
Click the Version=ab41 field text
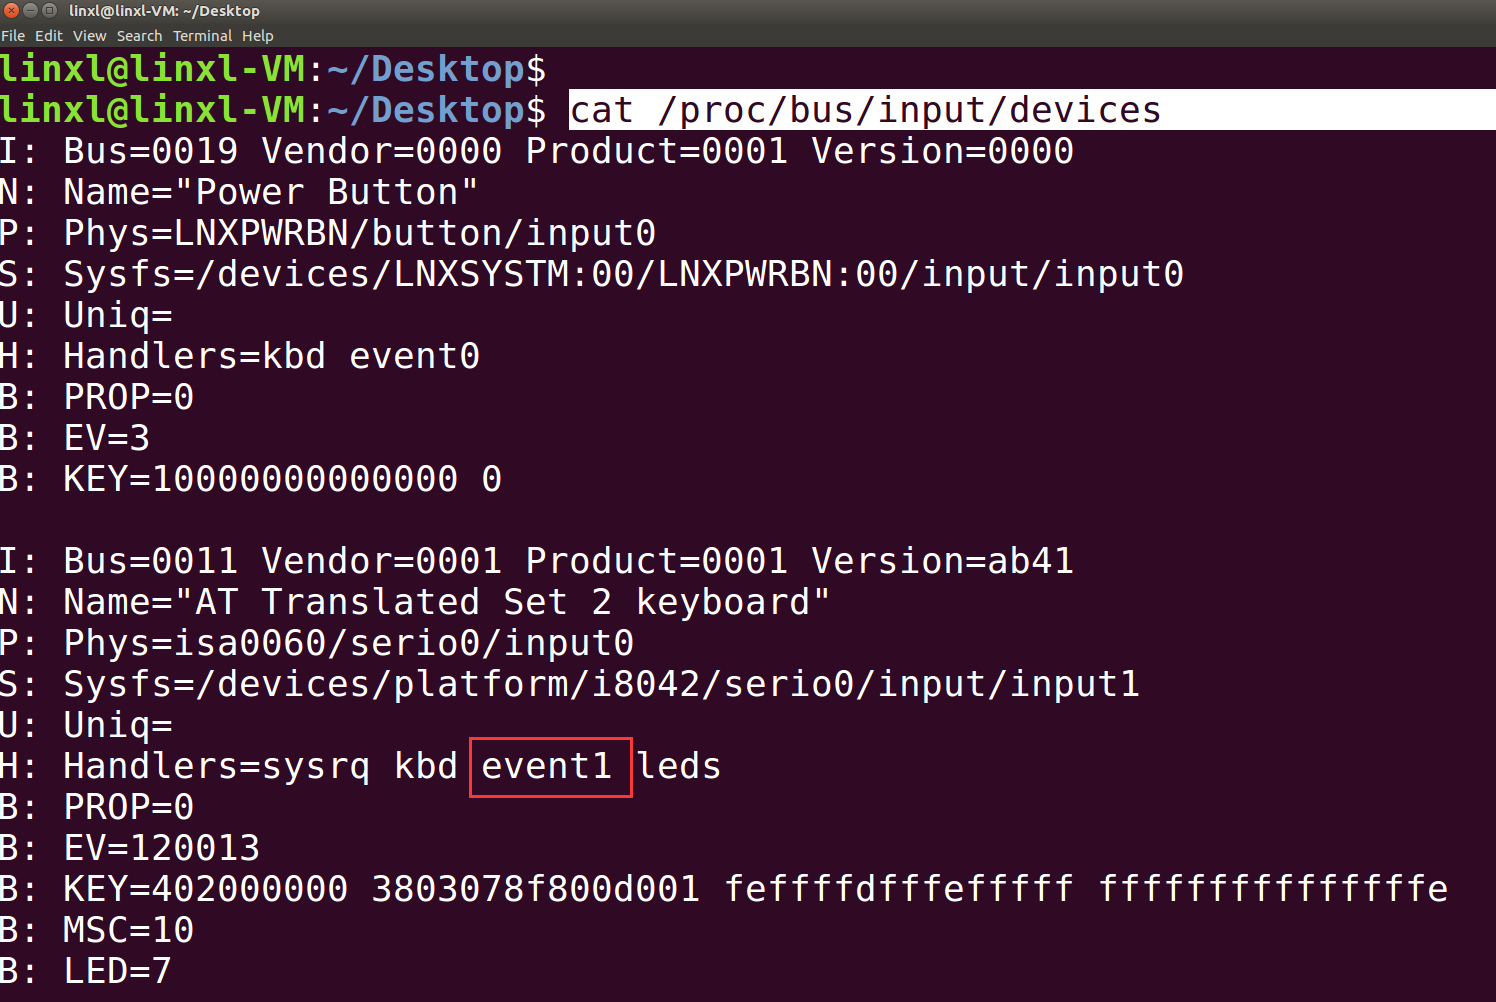[x=940, y=560]
